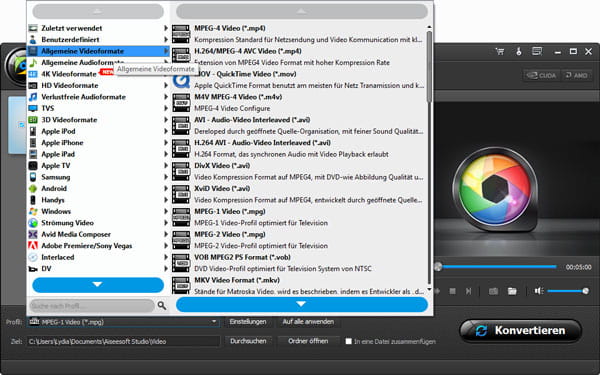
Task: Click the search magnifier icon
Action: (x=162, y=305)
